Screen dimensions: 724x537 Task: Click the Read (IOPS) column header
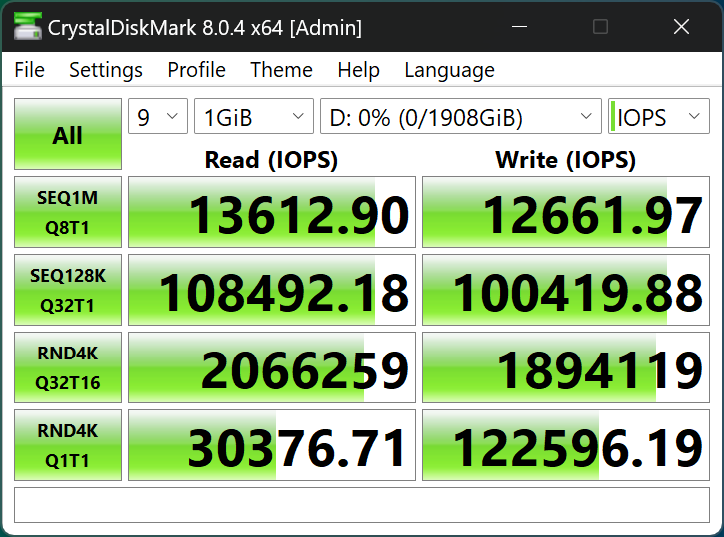(272, 160)
